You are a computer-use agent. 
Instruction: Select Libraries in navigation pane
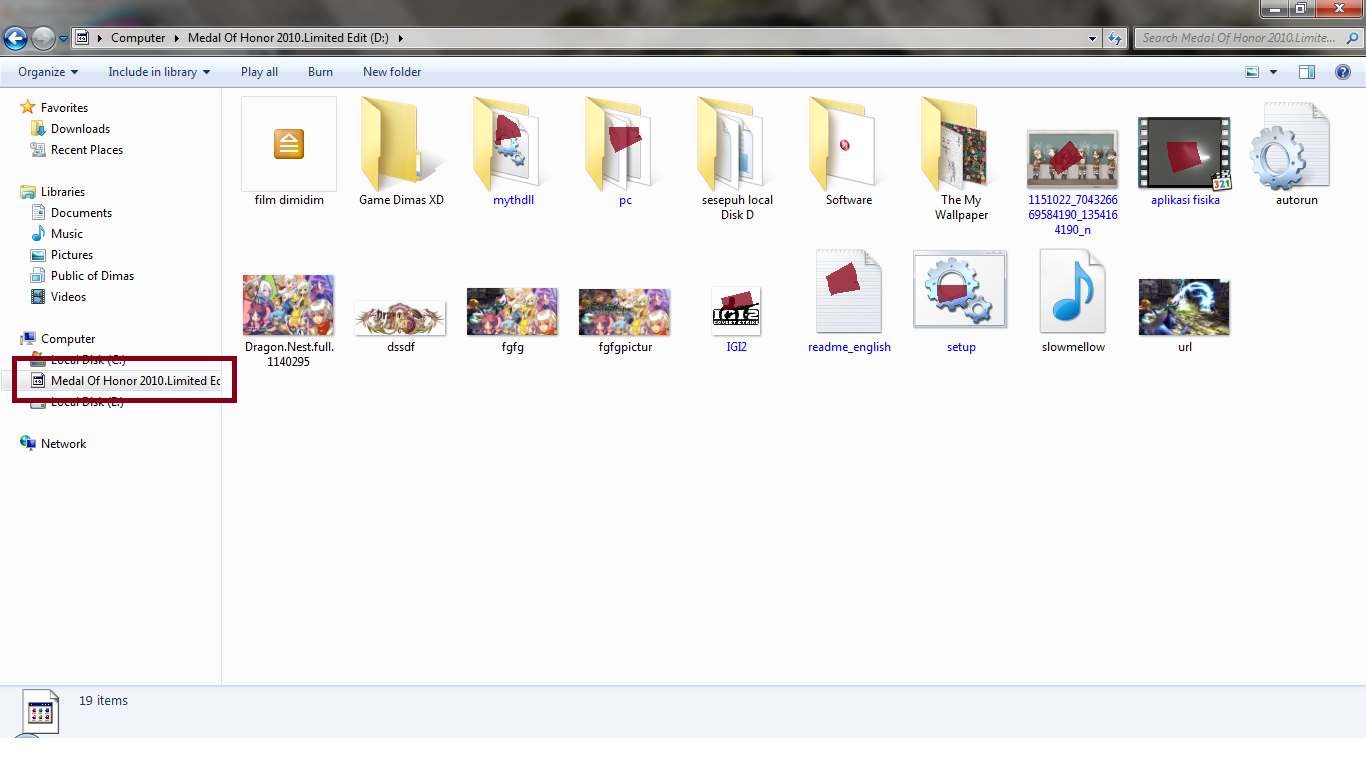63,192
